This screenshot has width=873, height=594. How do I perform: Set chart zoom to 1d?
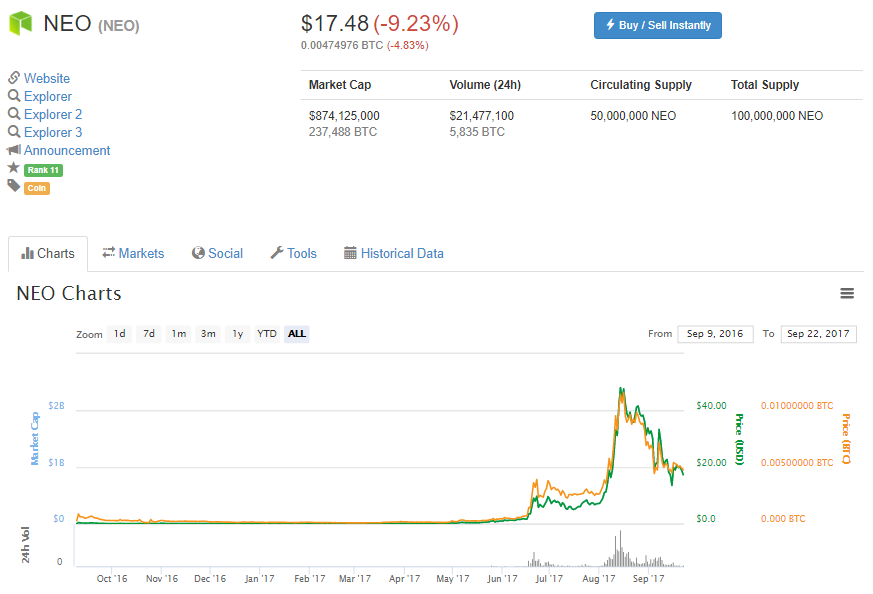[120, 333]
